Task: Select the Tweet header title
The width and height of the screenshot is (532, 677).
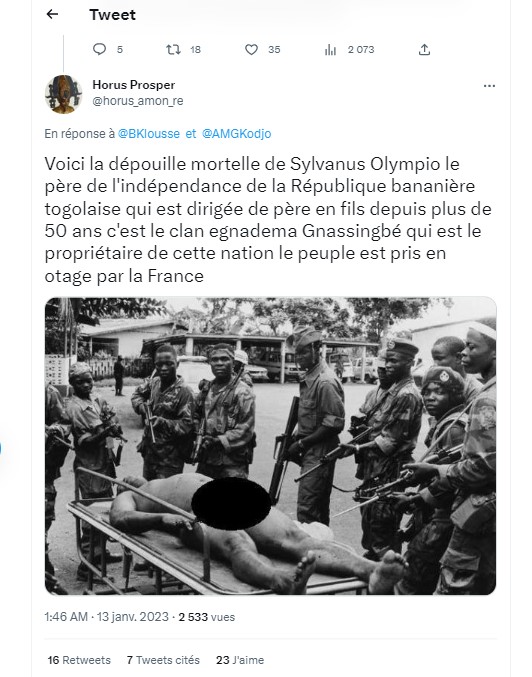Action: (112, 15)
